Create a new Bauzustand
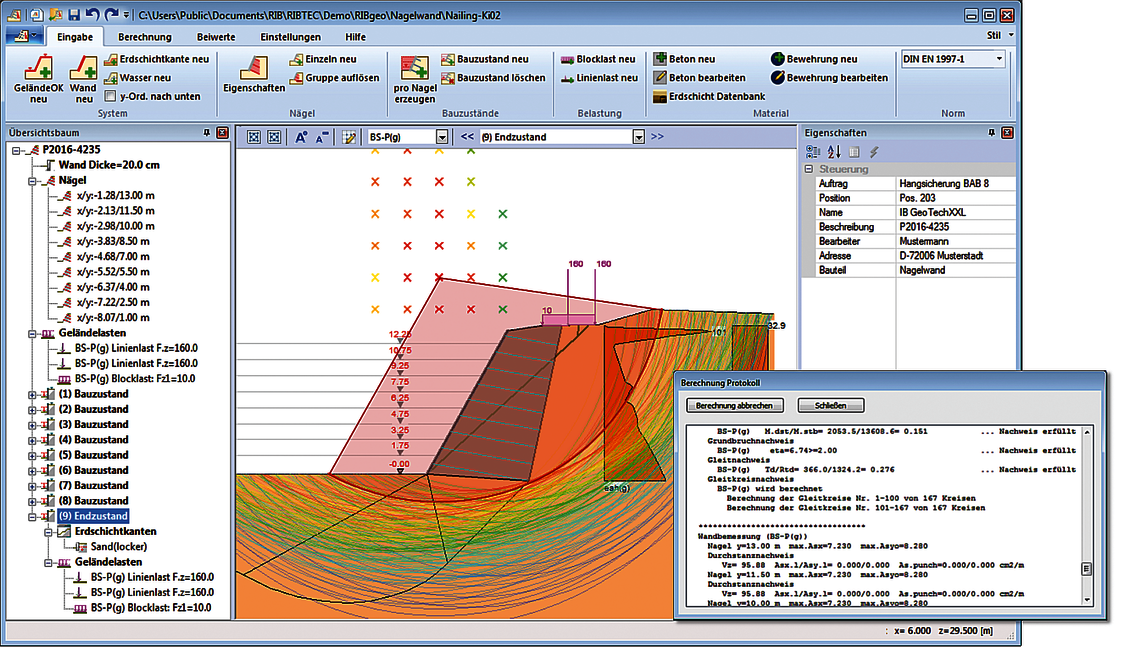 point(485,59)
